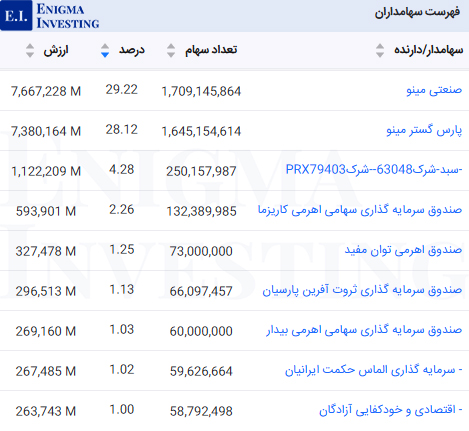
Task: Click the تعداد سهام column header label
Action: [x=211, y=50]
